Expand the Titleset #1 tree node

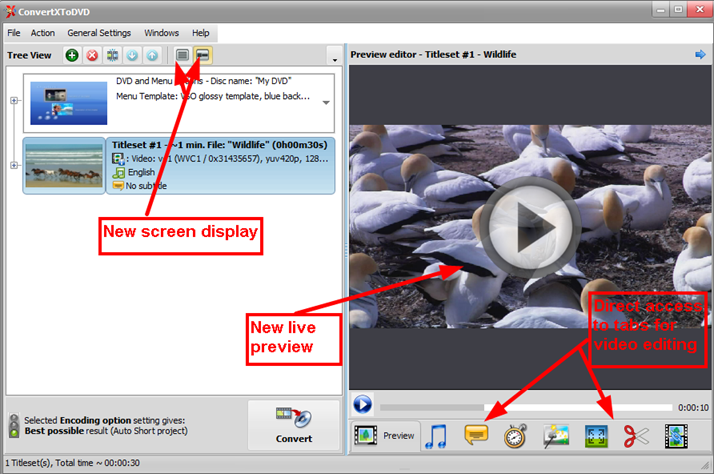click(x=14, y=165)
